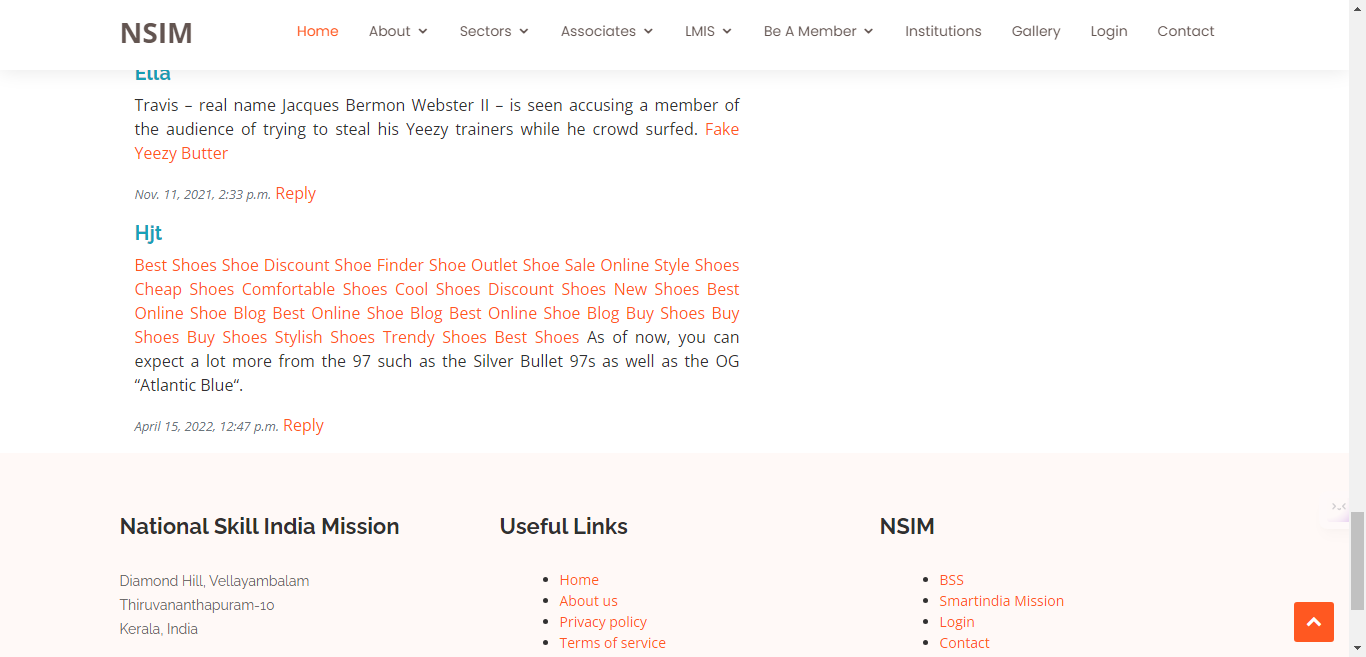Expand the Be A Member menu
The width and height of the screenshot is (1366, 657).
(818, 31)
